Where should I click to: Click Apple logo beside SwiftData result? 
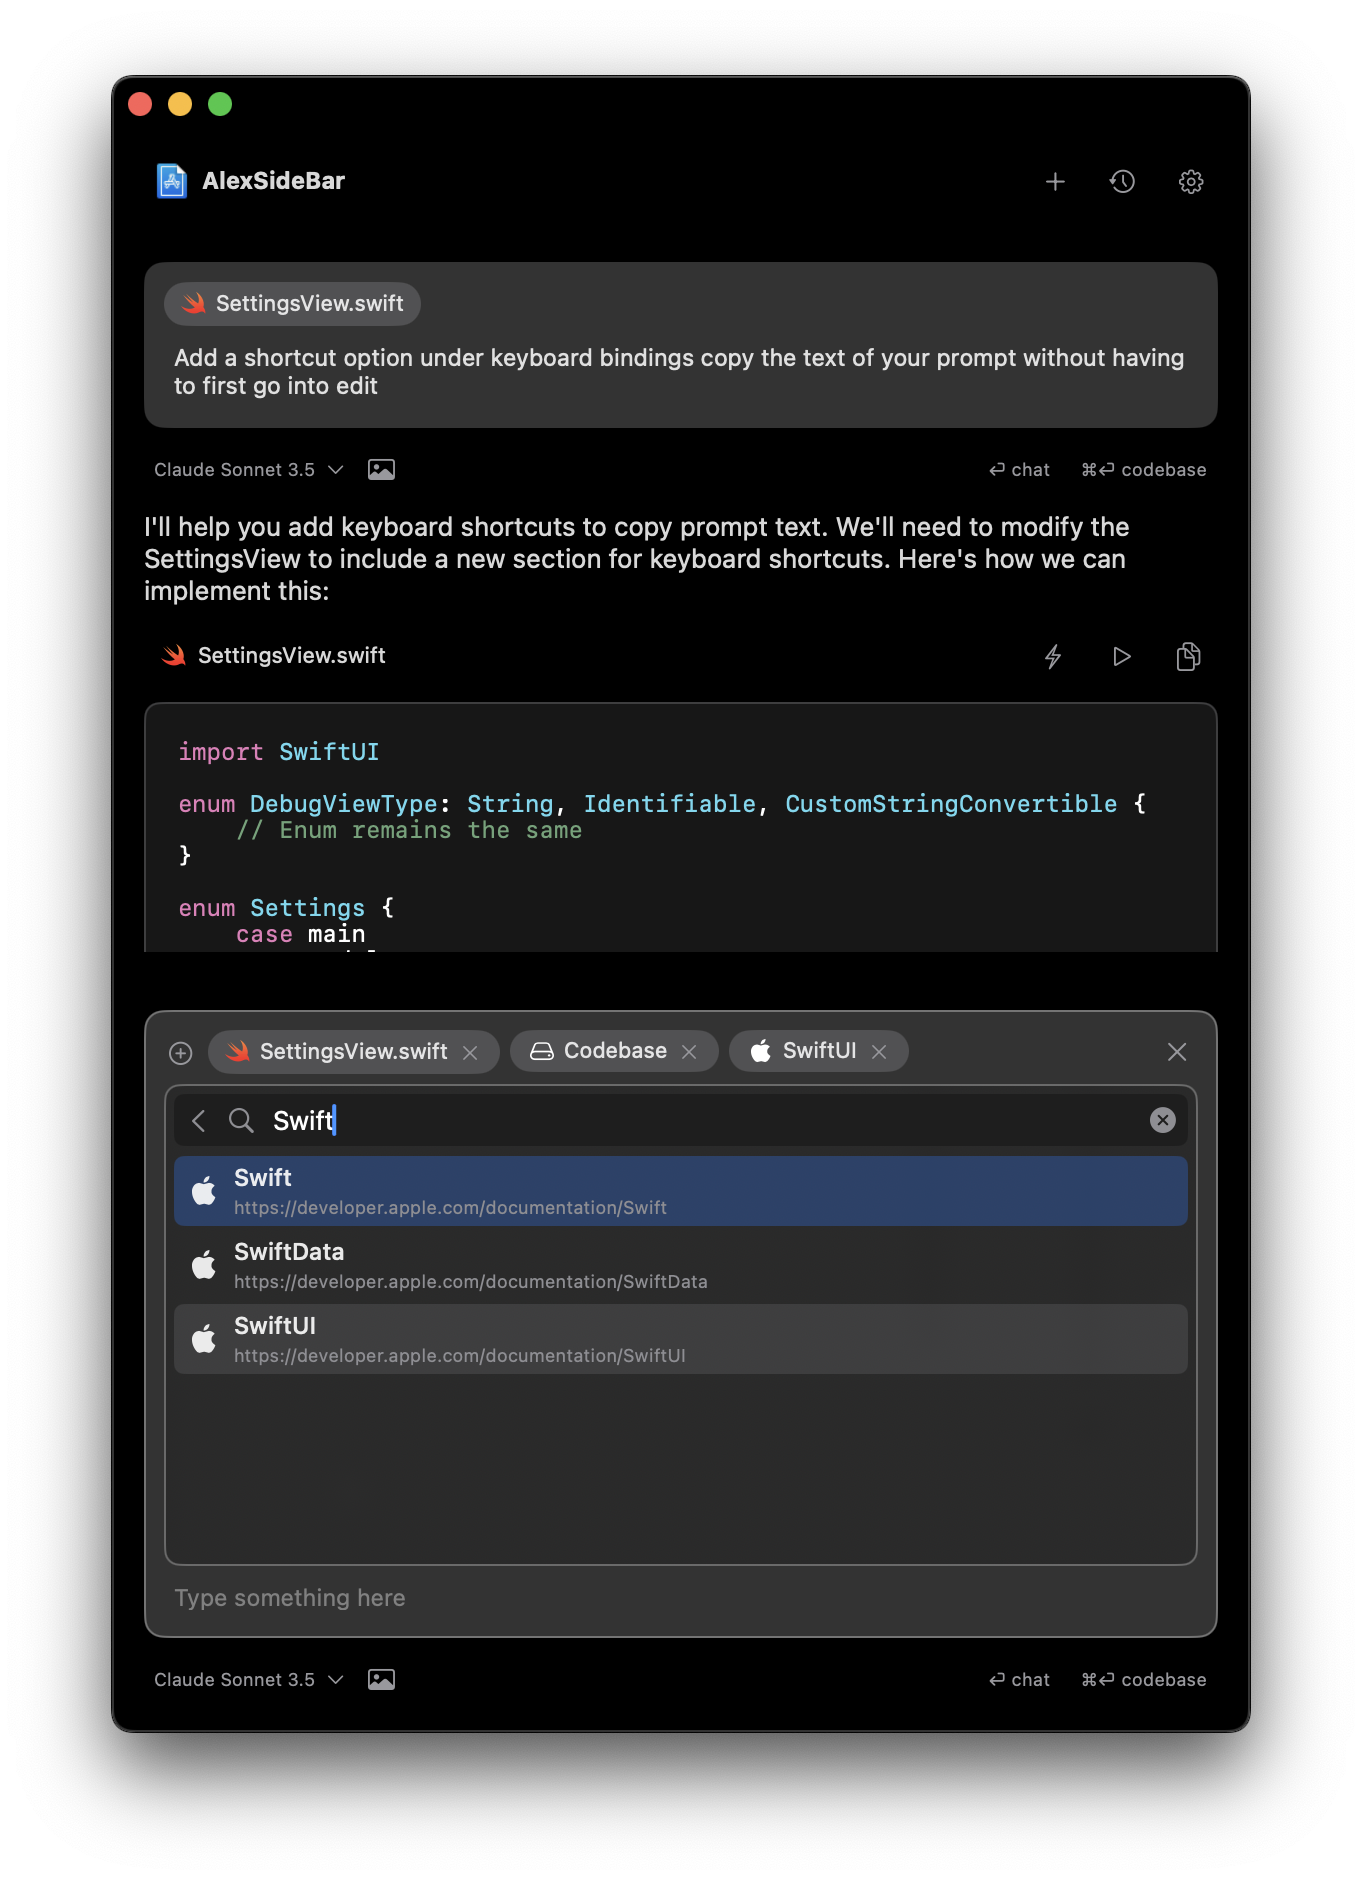pos(204,1264)
